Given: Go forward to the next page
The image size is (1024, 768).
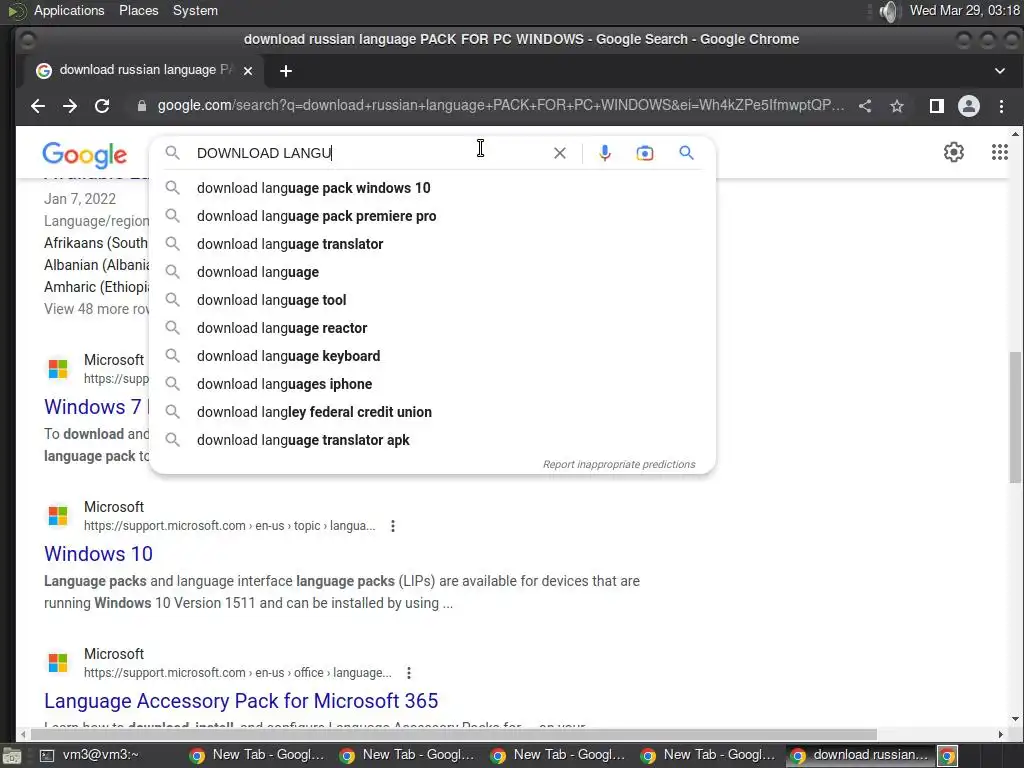Looking at the screenshot, I should pyautogui.click(x=70, y=106).
